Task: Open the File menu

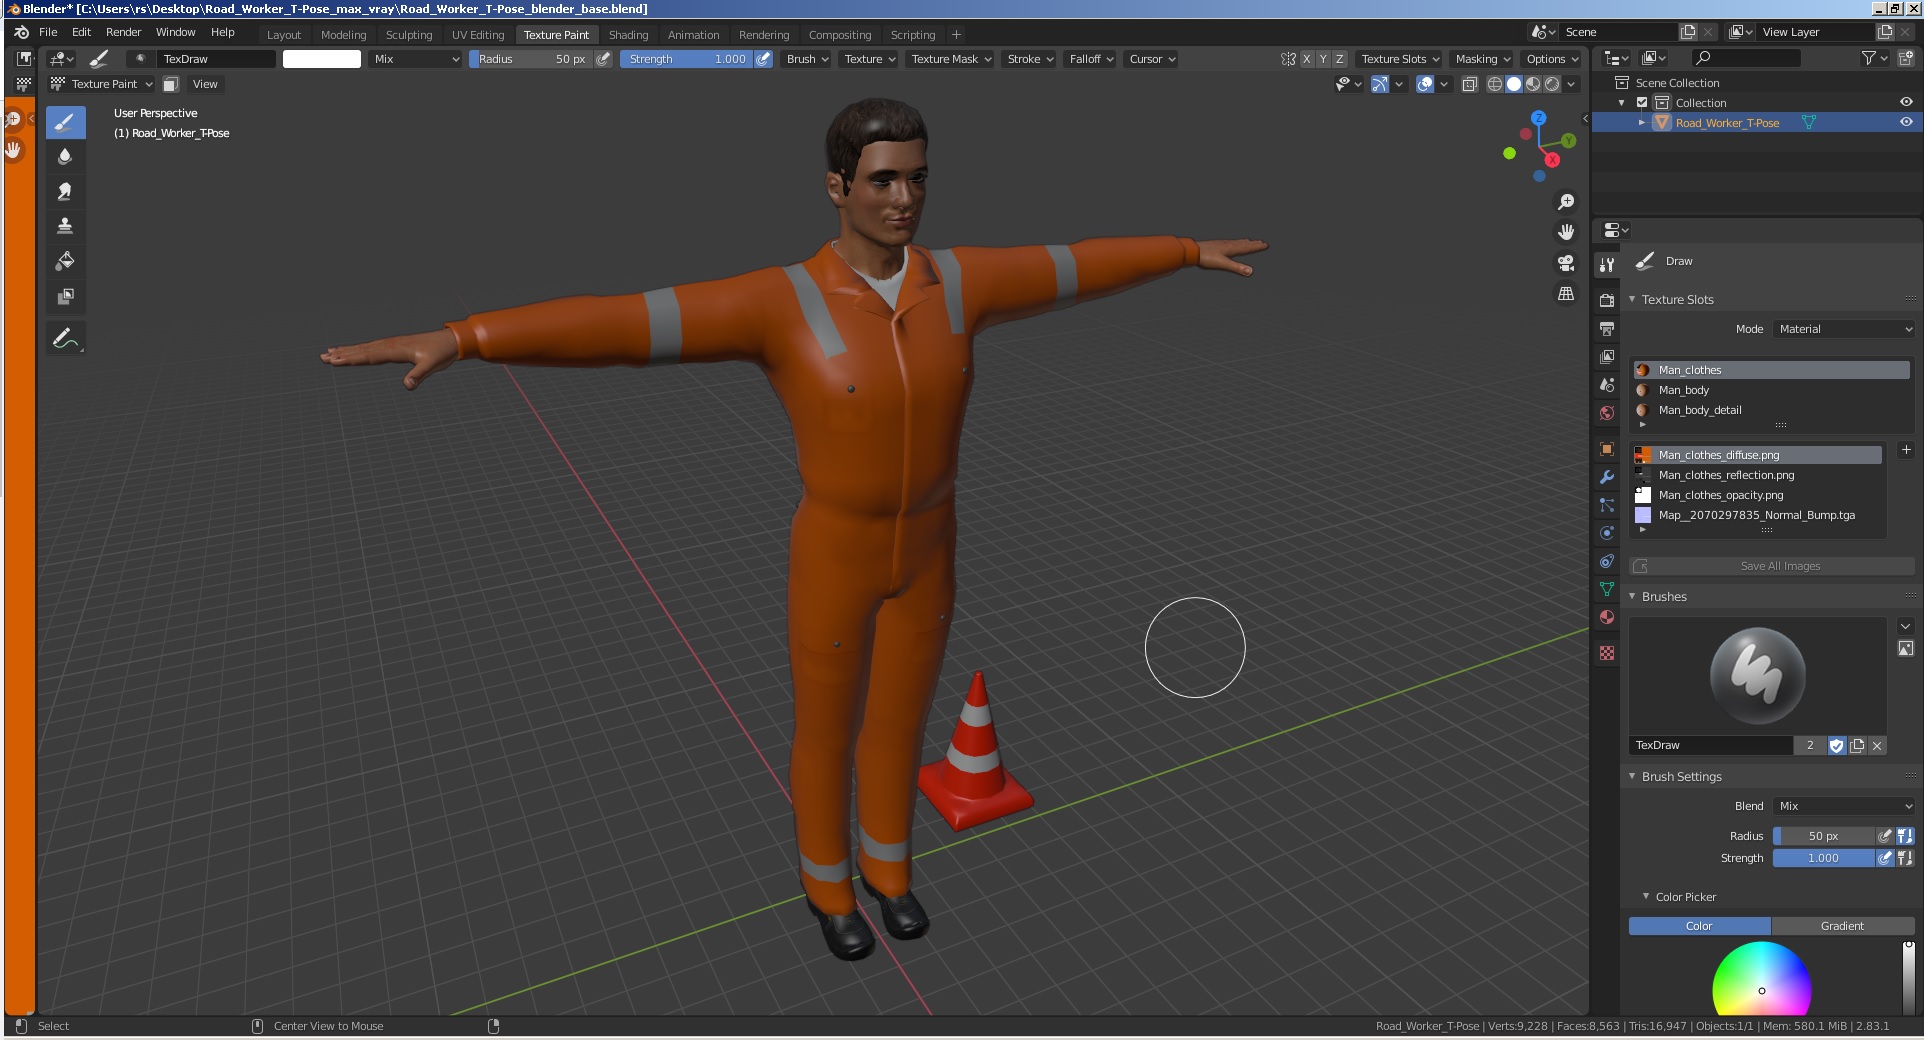Action: (48, 32)
